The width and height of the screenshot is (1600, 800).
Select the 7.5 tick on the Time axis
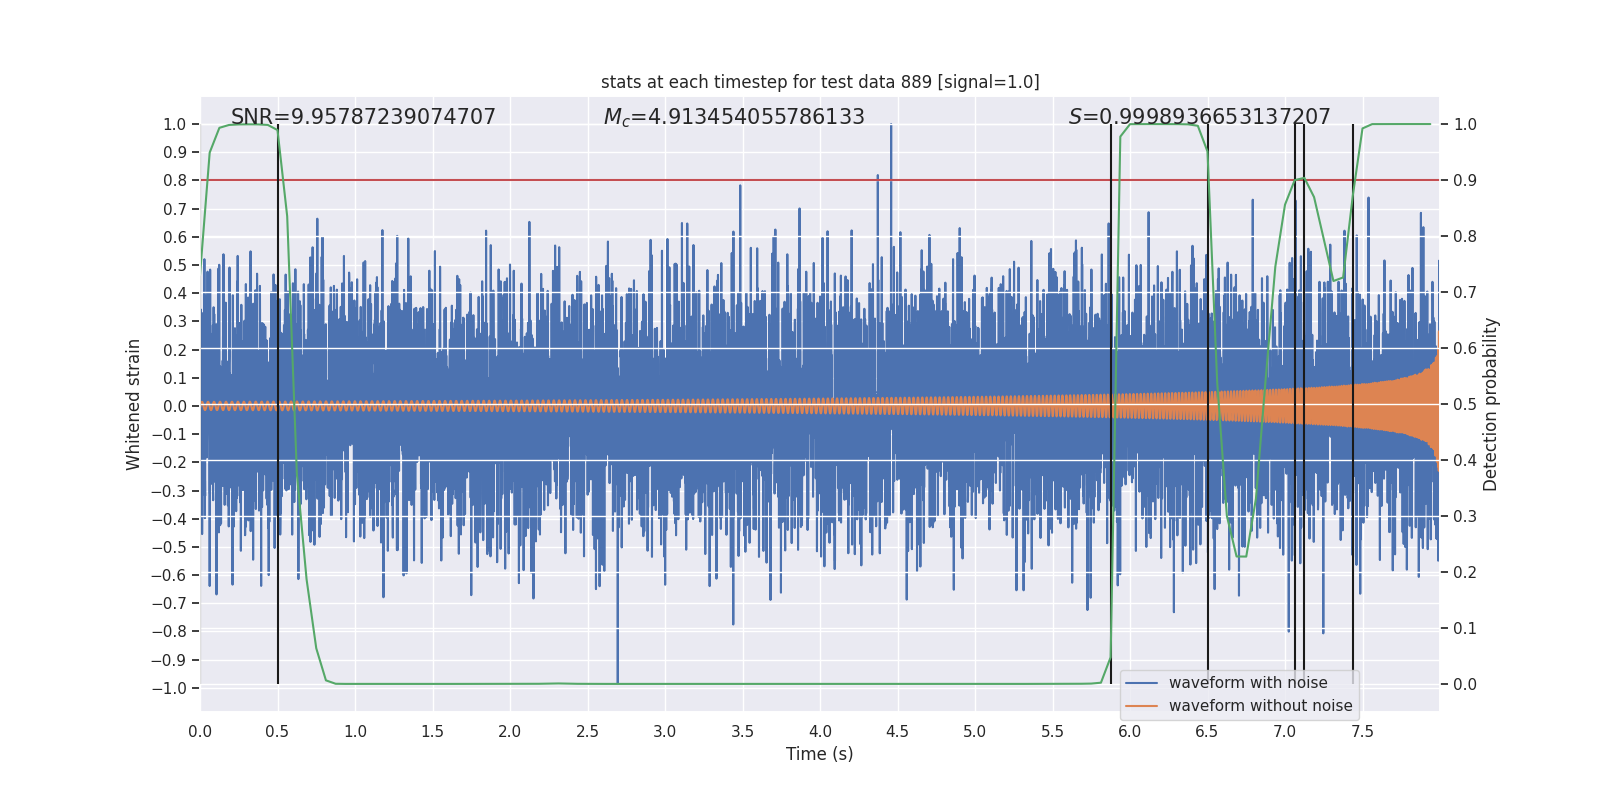coord(1362,731)
